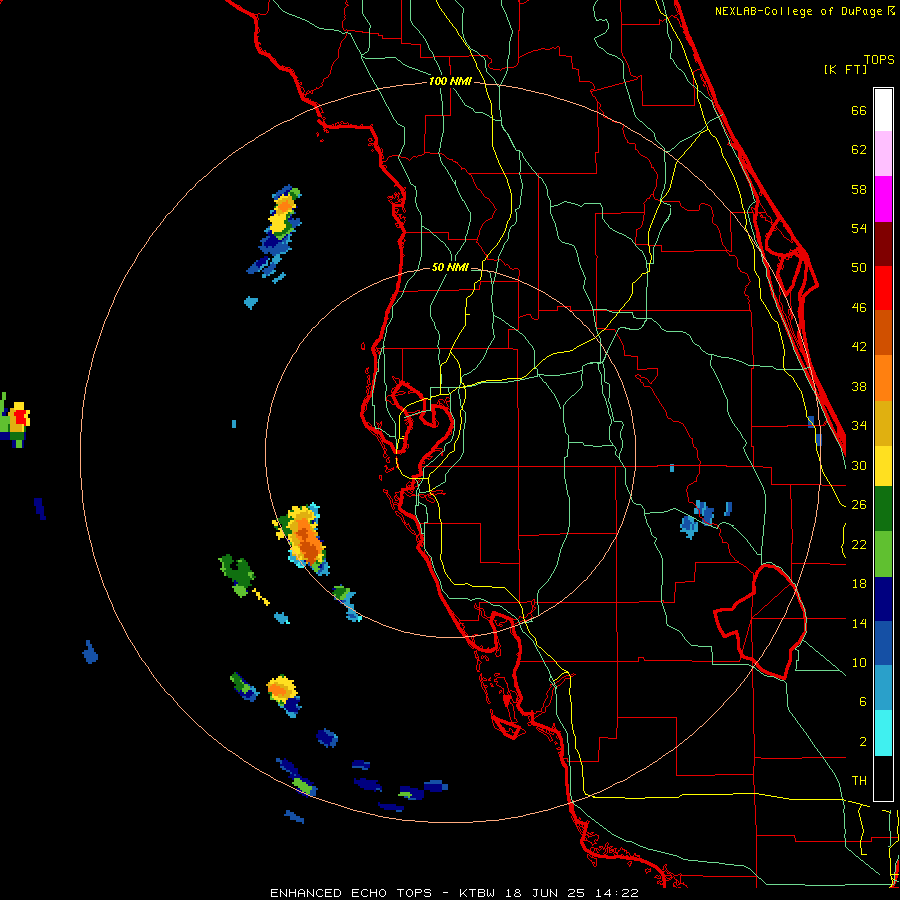Click the 50 NMI range ring label
900x900 pixels.
(x=450, y=267)
